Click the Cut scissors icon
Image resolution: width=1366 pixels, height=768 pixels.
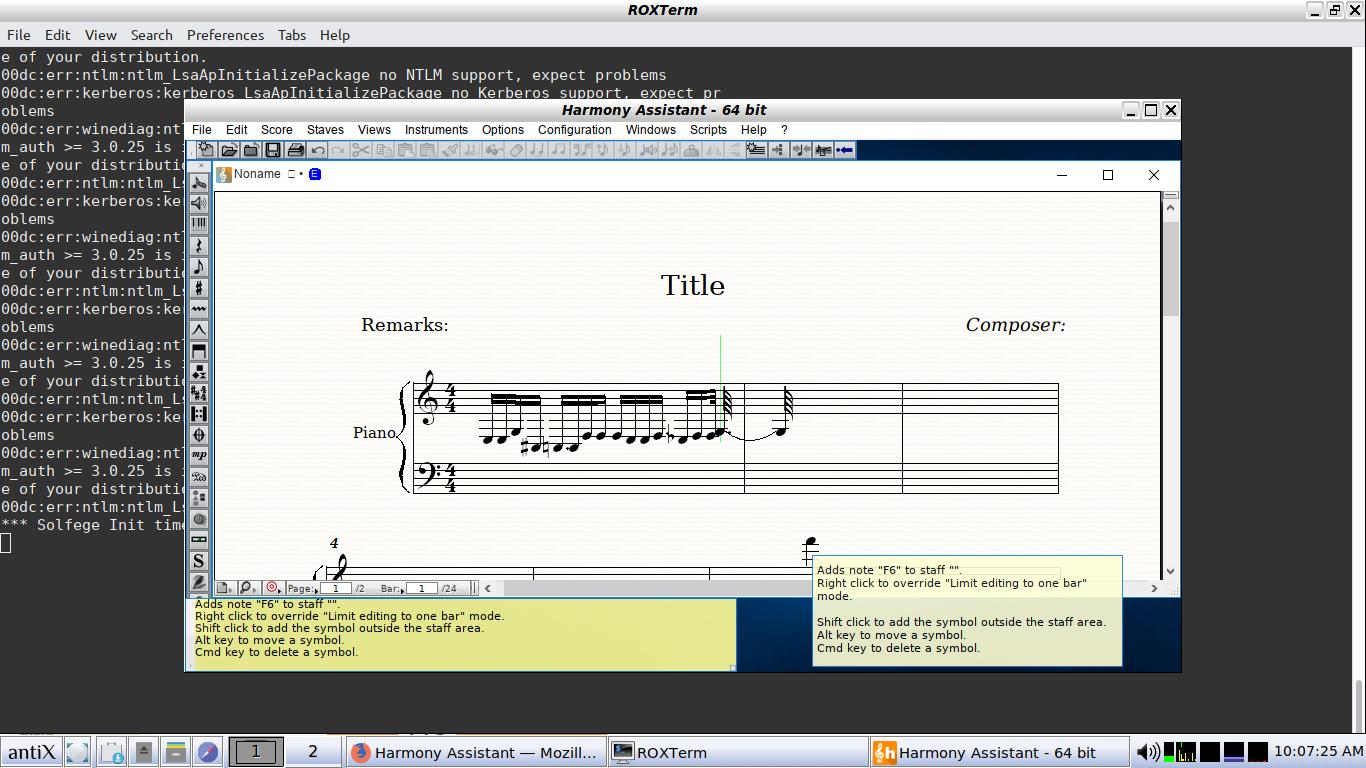point(361,150)
